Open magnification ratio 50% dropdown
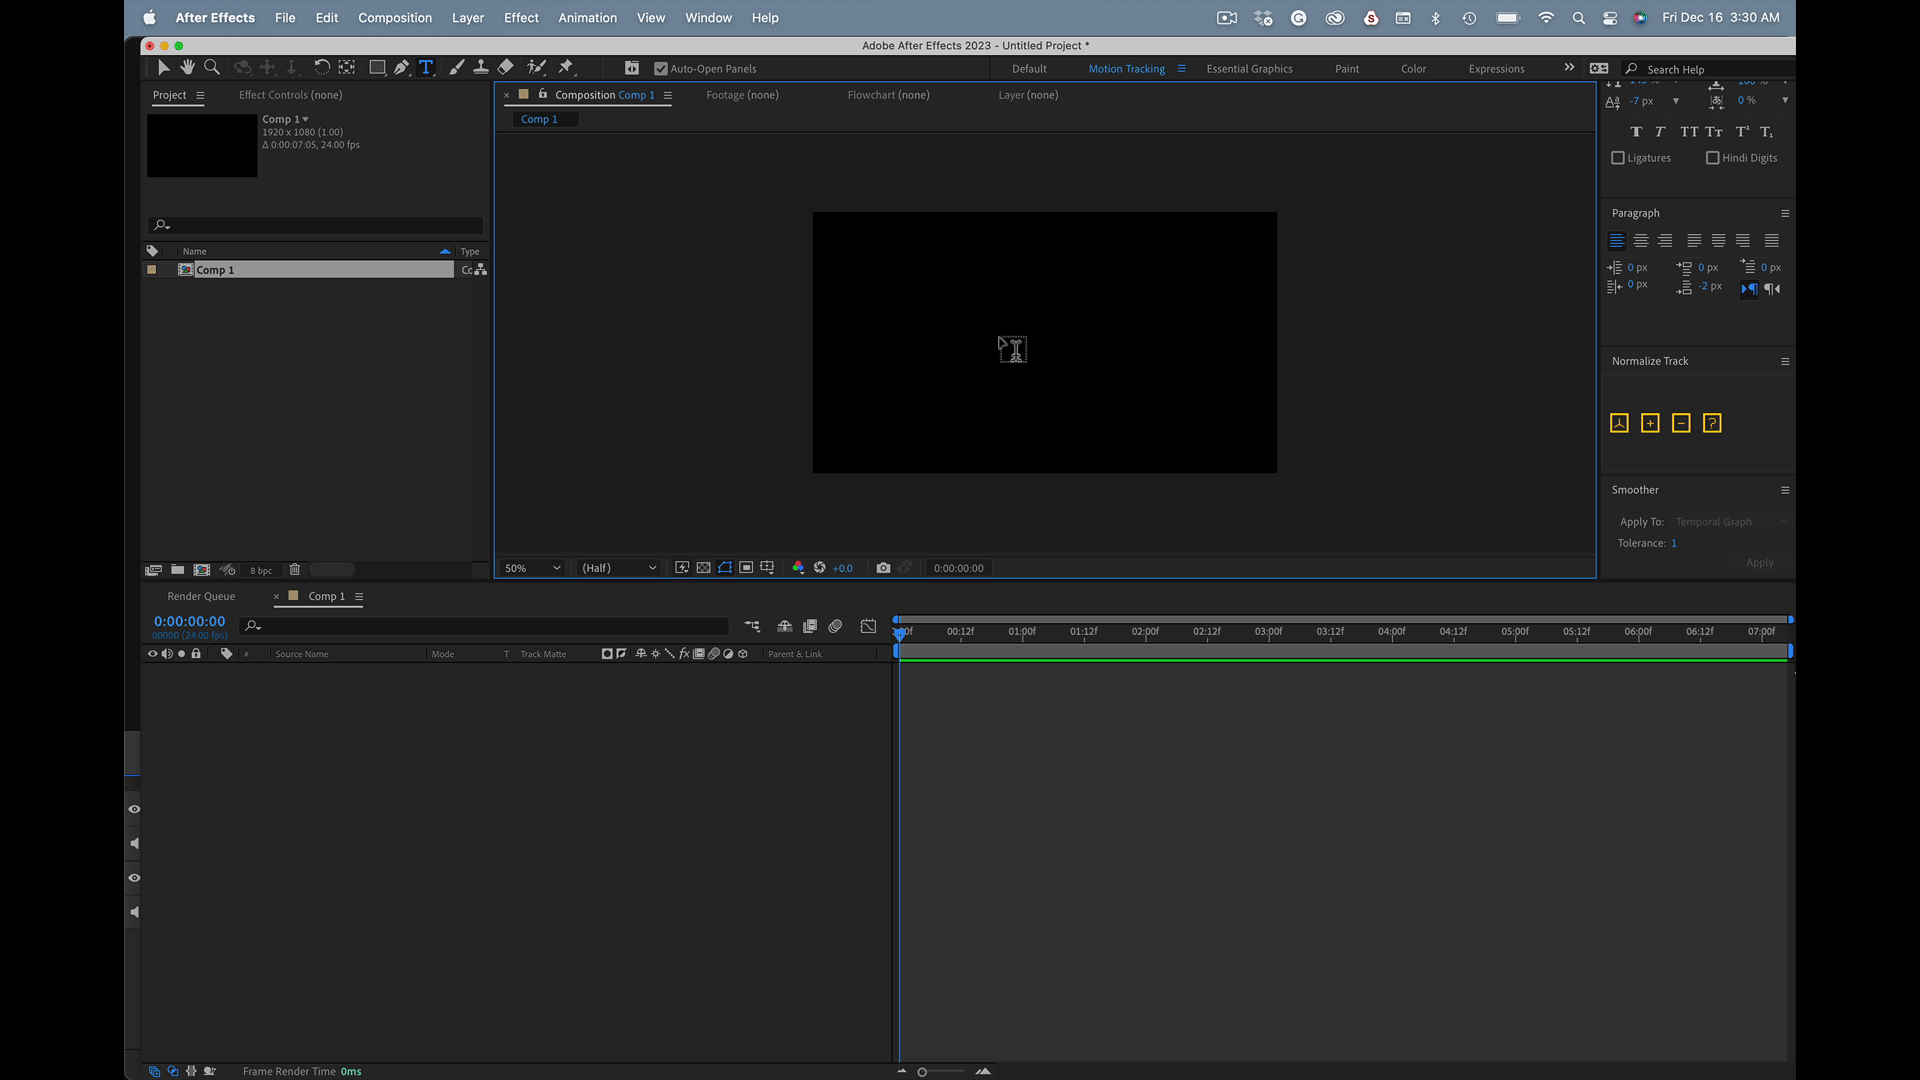This screenshot has height=1080, width=1920. point(531,567)
